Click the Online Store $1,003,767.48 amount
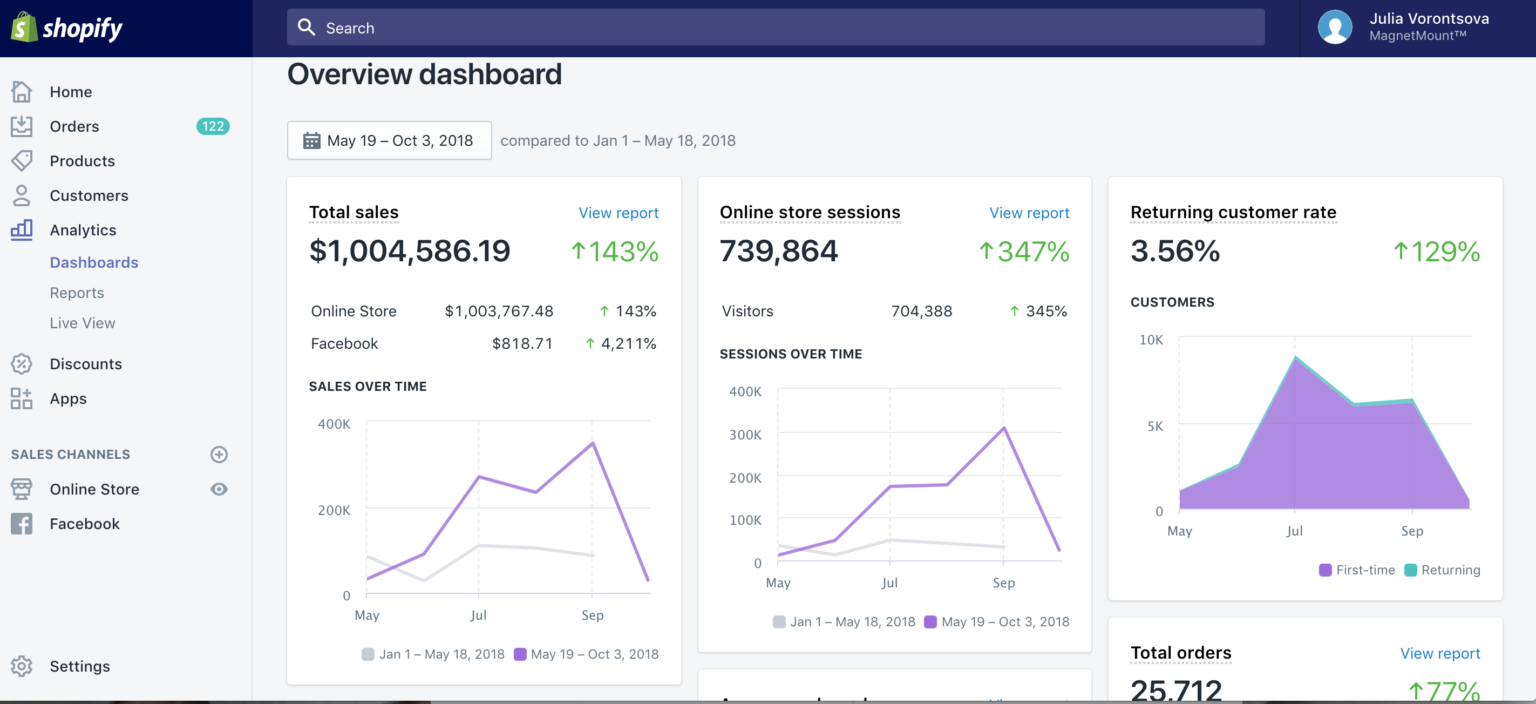The height and width of the screenshot is (704, 1536). click(x=499, y=311)
